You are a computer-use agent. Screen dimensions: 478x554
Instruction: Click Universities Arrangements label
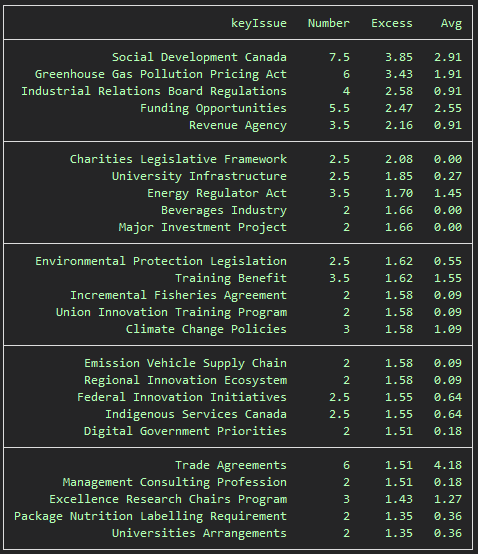tap(199, 533)
